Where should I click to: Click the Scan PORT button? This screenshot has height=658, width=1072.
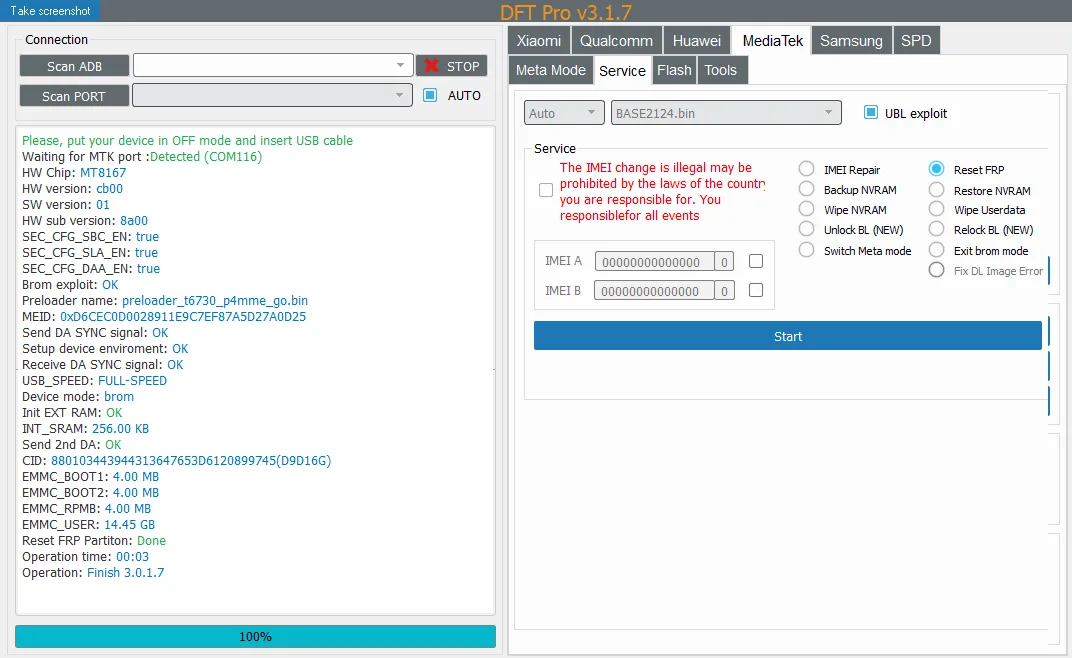tap(74, 96)
